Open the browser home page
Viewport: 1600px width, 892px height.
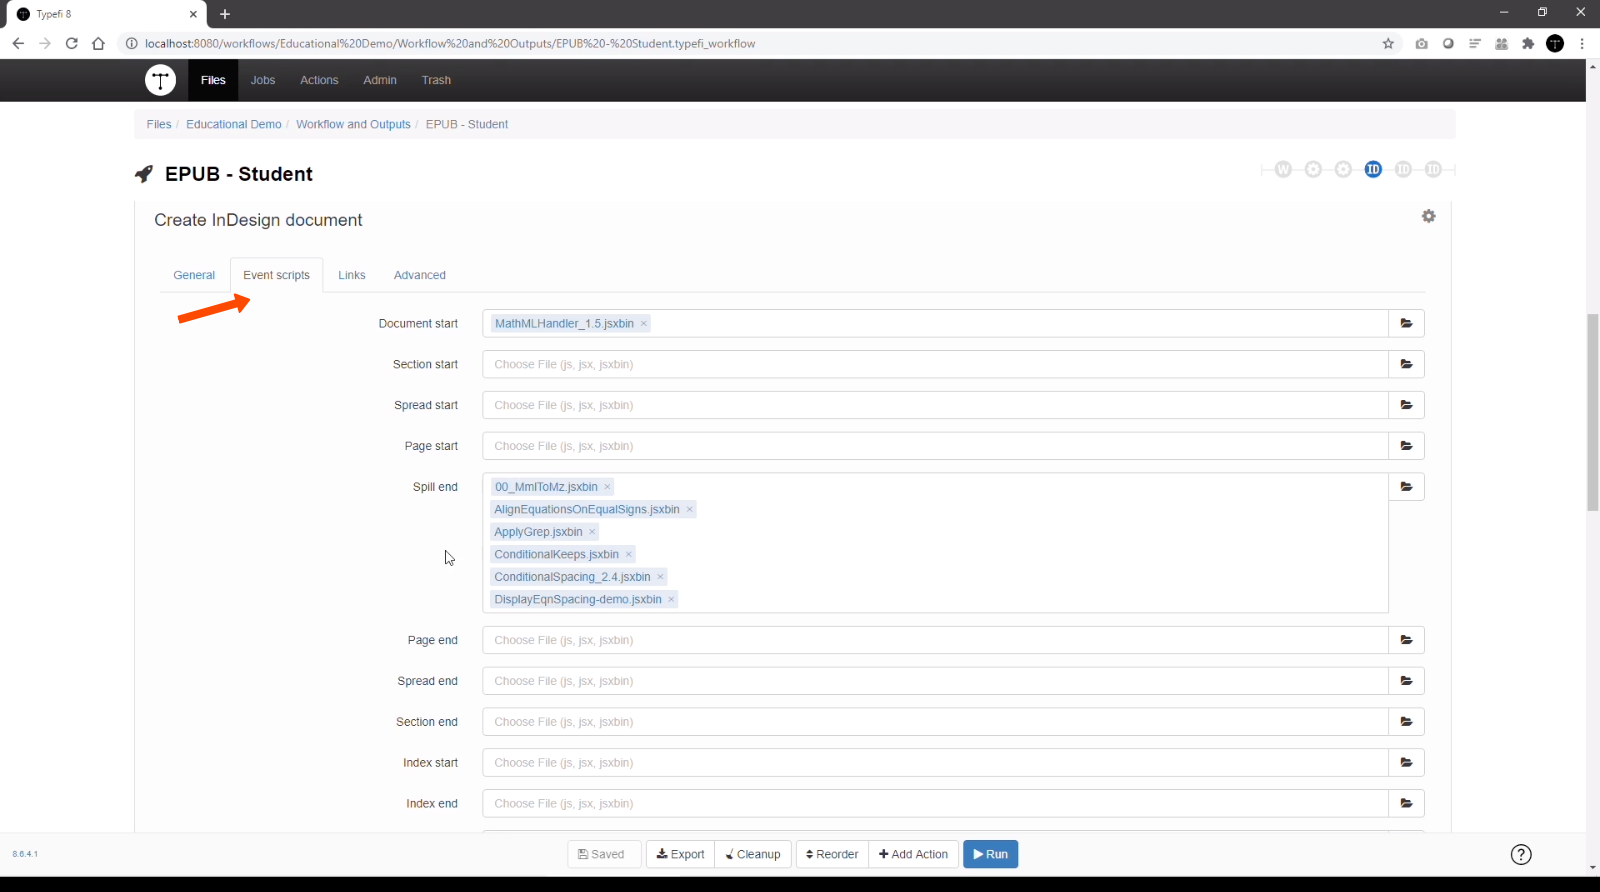point(98,43)
